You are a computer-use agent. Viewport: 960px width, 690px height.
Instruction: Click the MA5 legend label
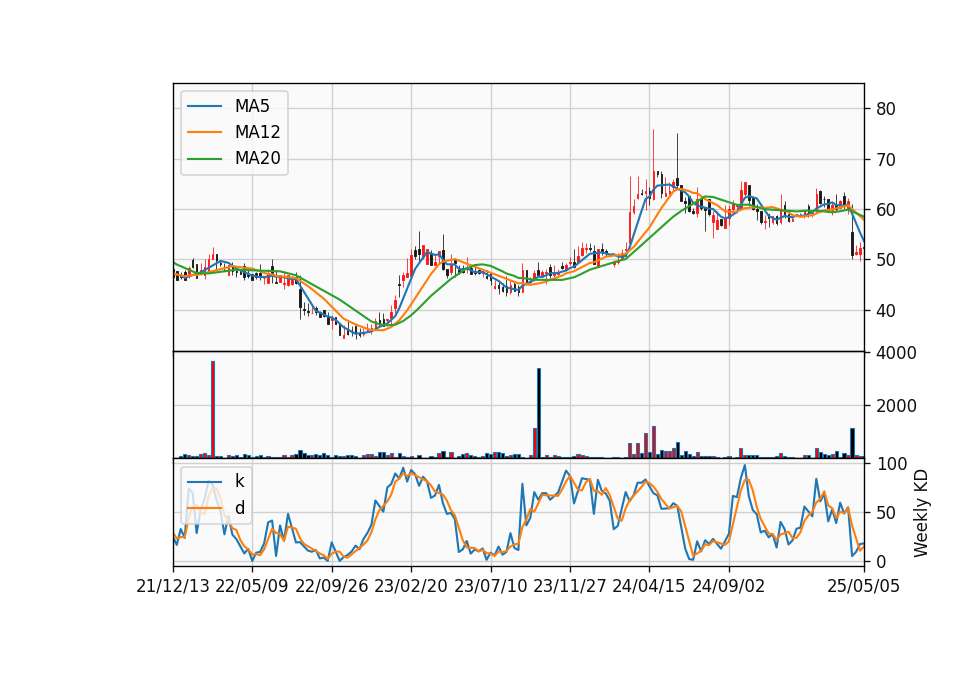(x=252, y=106)
